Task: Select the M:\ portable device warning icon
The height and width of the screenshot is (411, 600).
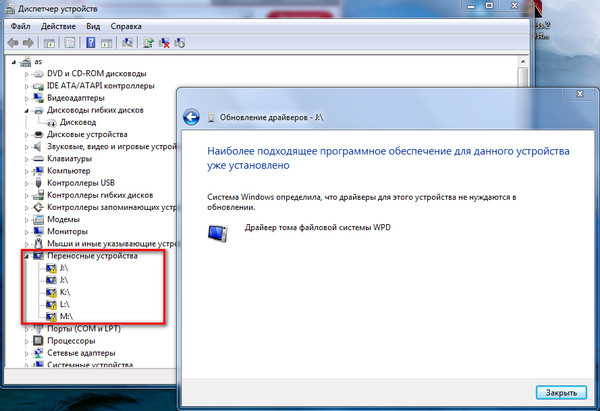Action: (51, 317)
